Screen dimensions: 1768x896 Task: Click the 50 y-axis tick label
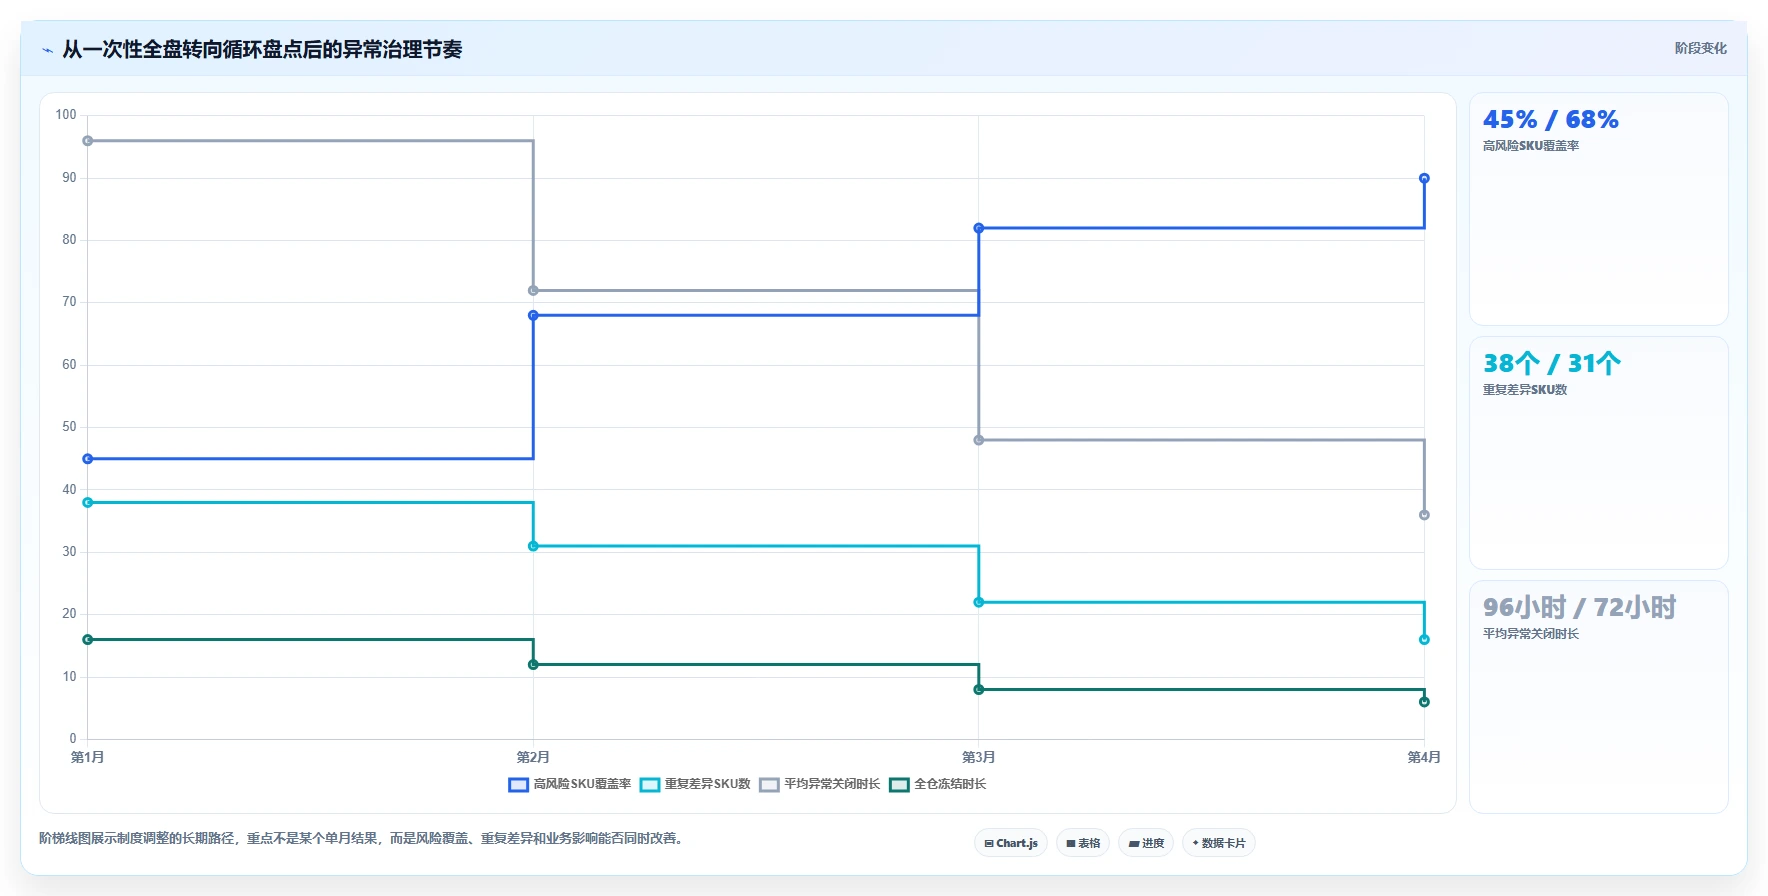click(x=69, y=427)
